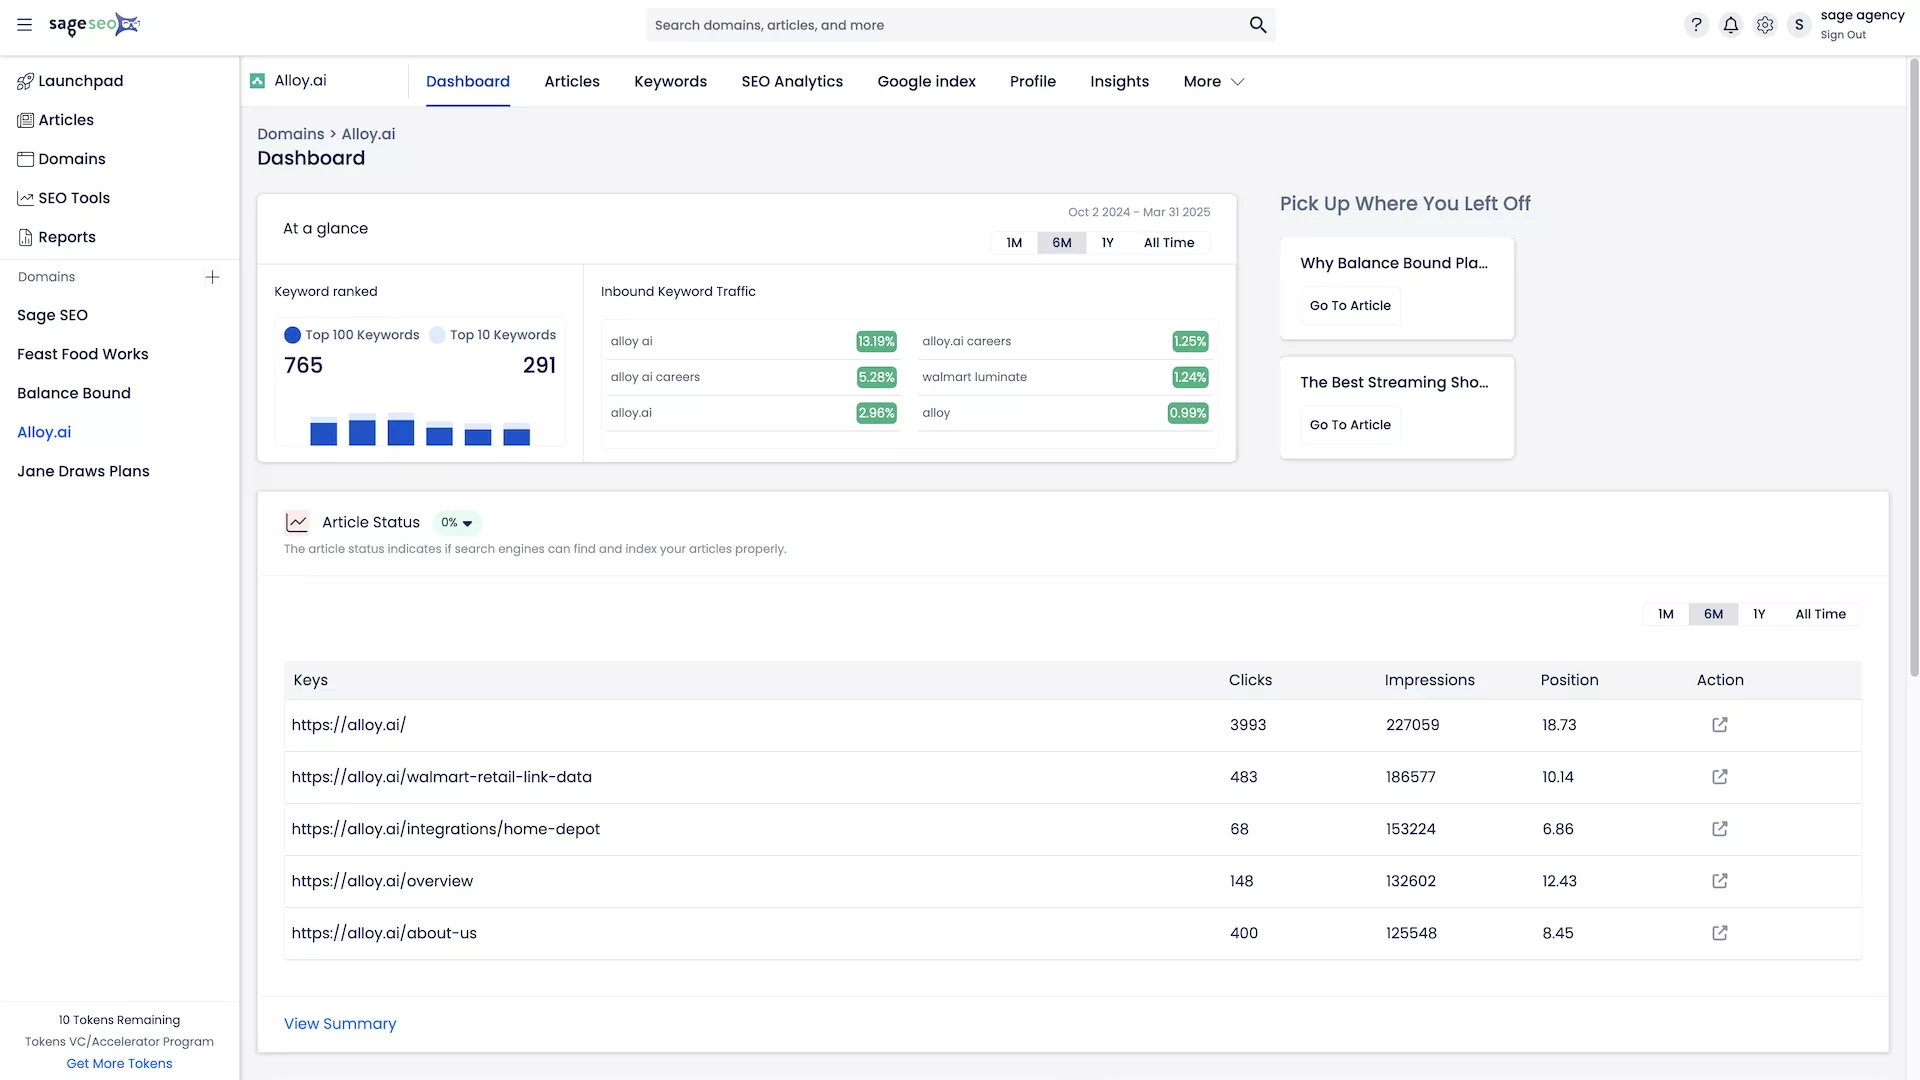Screen dimensions: 1920x1080
Task: Open external link for alloy.ai/overview row
Action: [1719, 881]
